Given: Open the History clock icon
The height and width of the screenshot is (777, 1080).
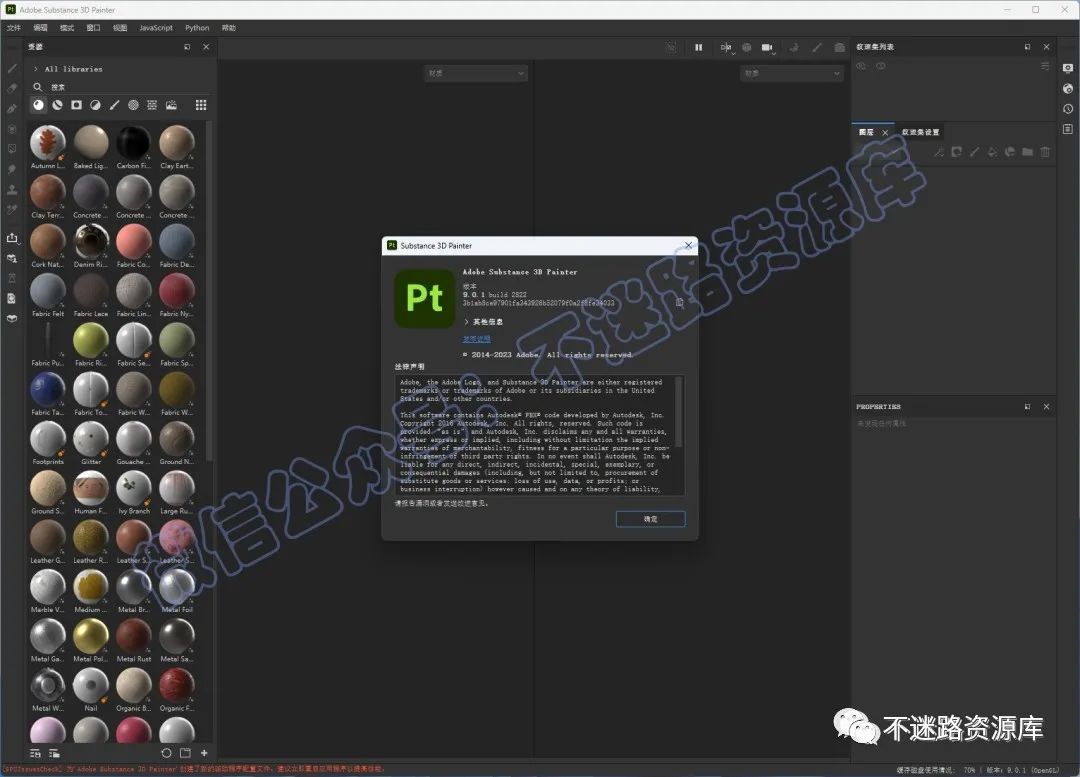Looking at the screenshot, I should pyautogui.click(x=1068, y=109).
